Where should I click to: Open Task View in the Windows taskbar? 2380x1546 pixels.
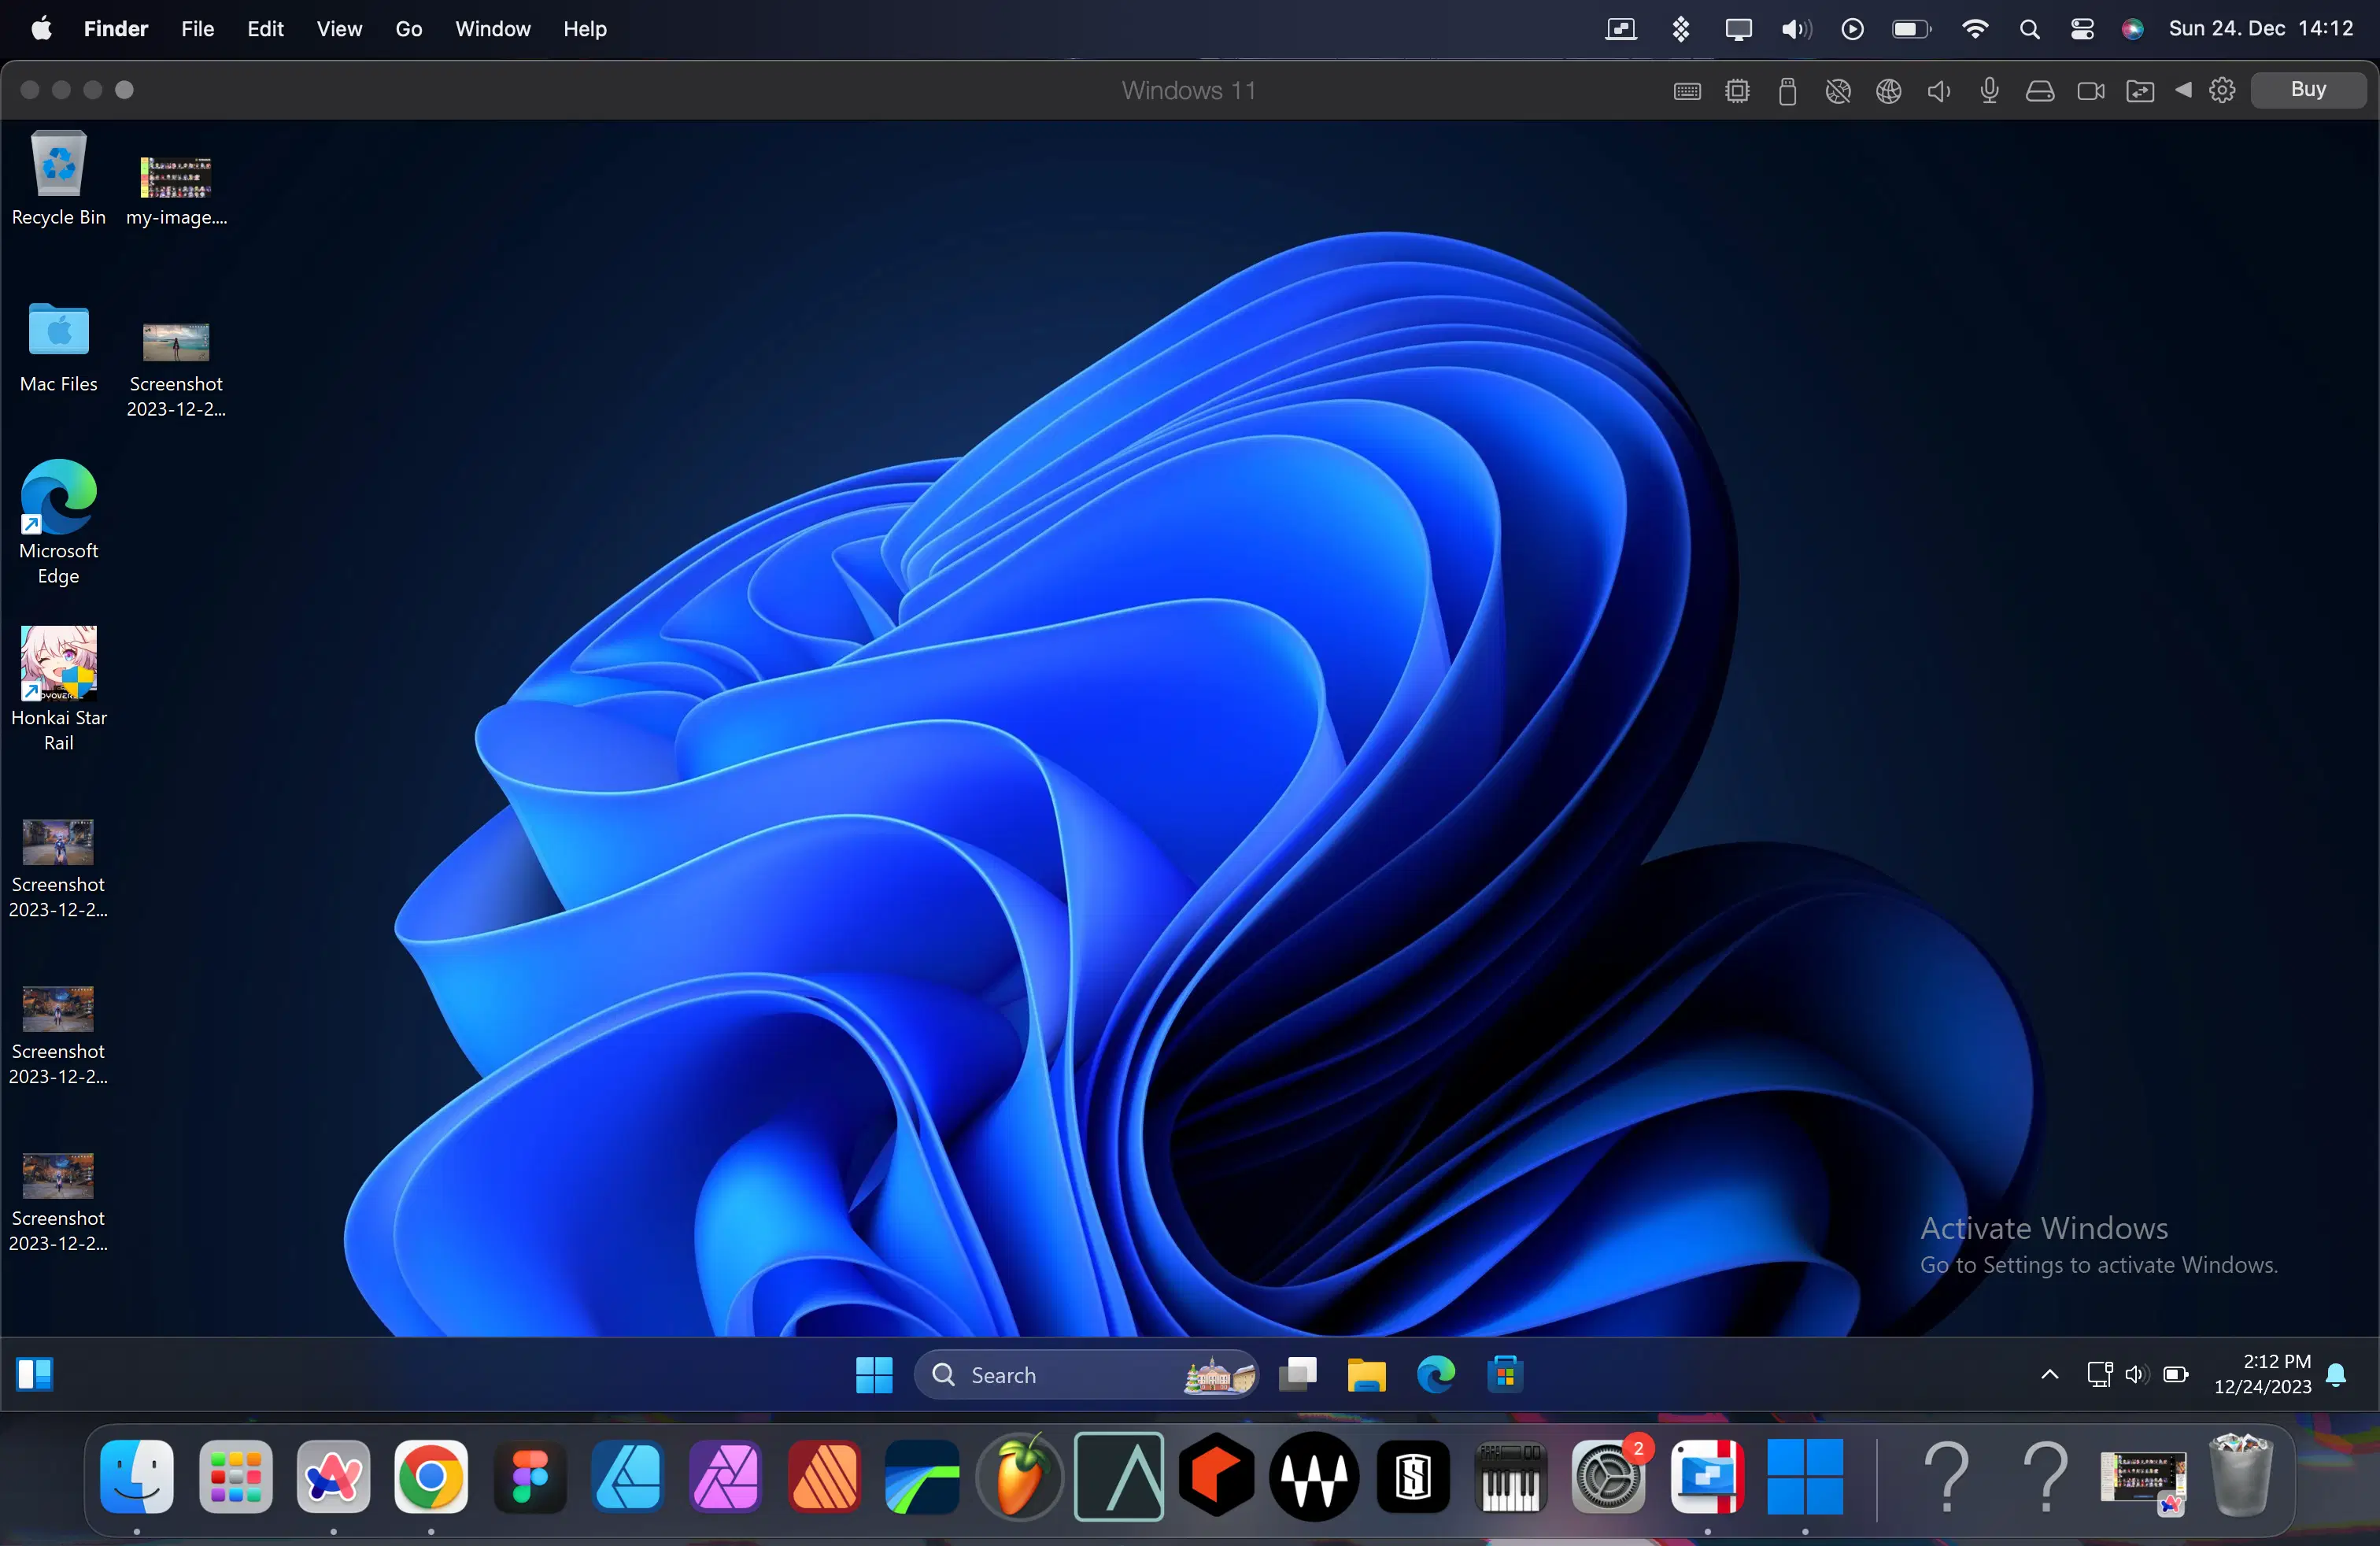(1298, 1375)
